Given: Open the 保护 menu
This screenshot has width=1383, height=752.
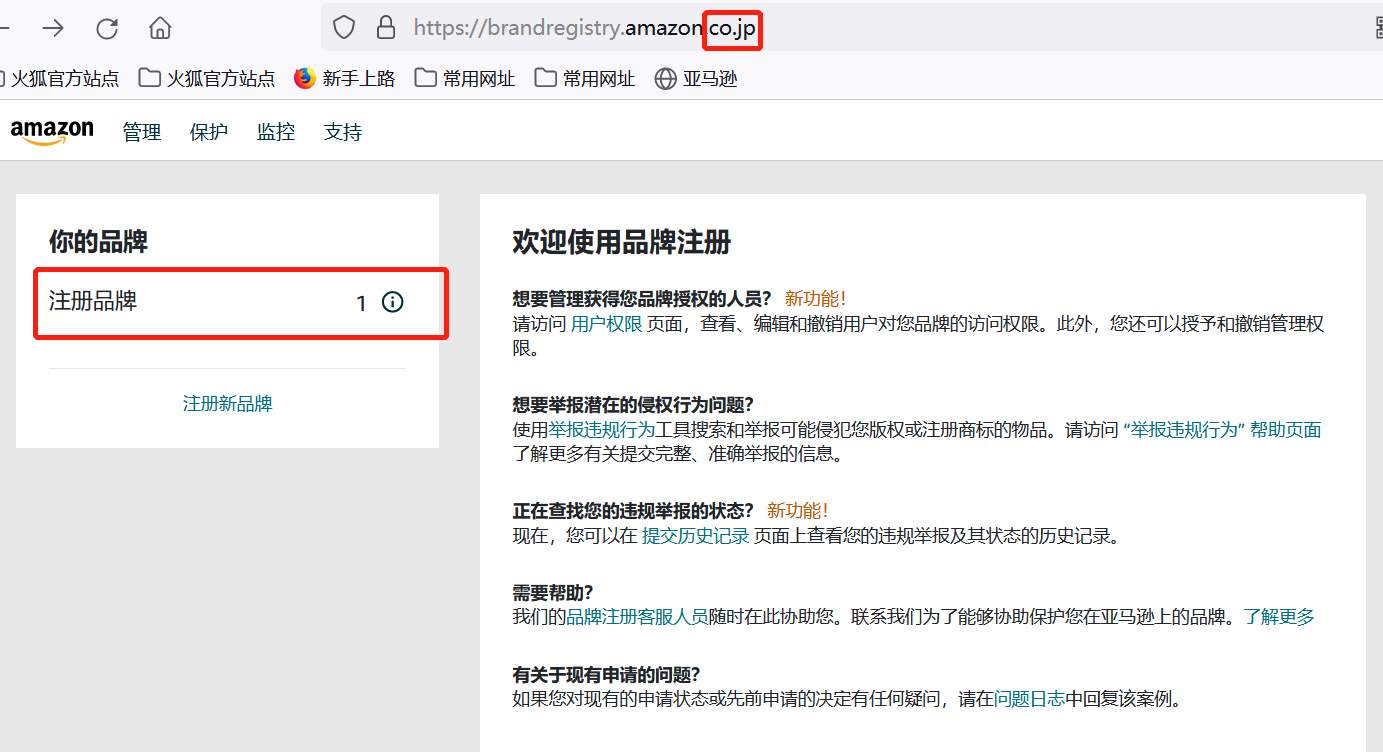Looking at the screenshot, I should 209,132.
